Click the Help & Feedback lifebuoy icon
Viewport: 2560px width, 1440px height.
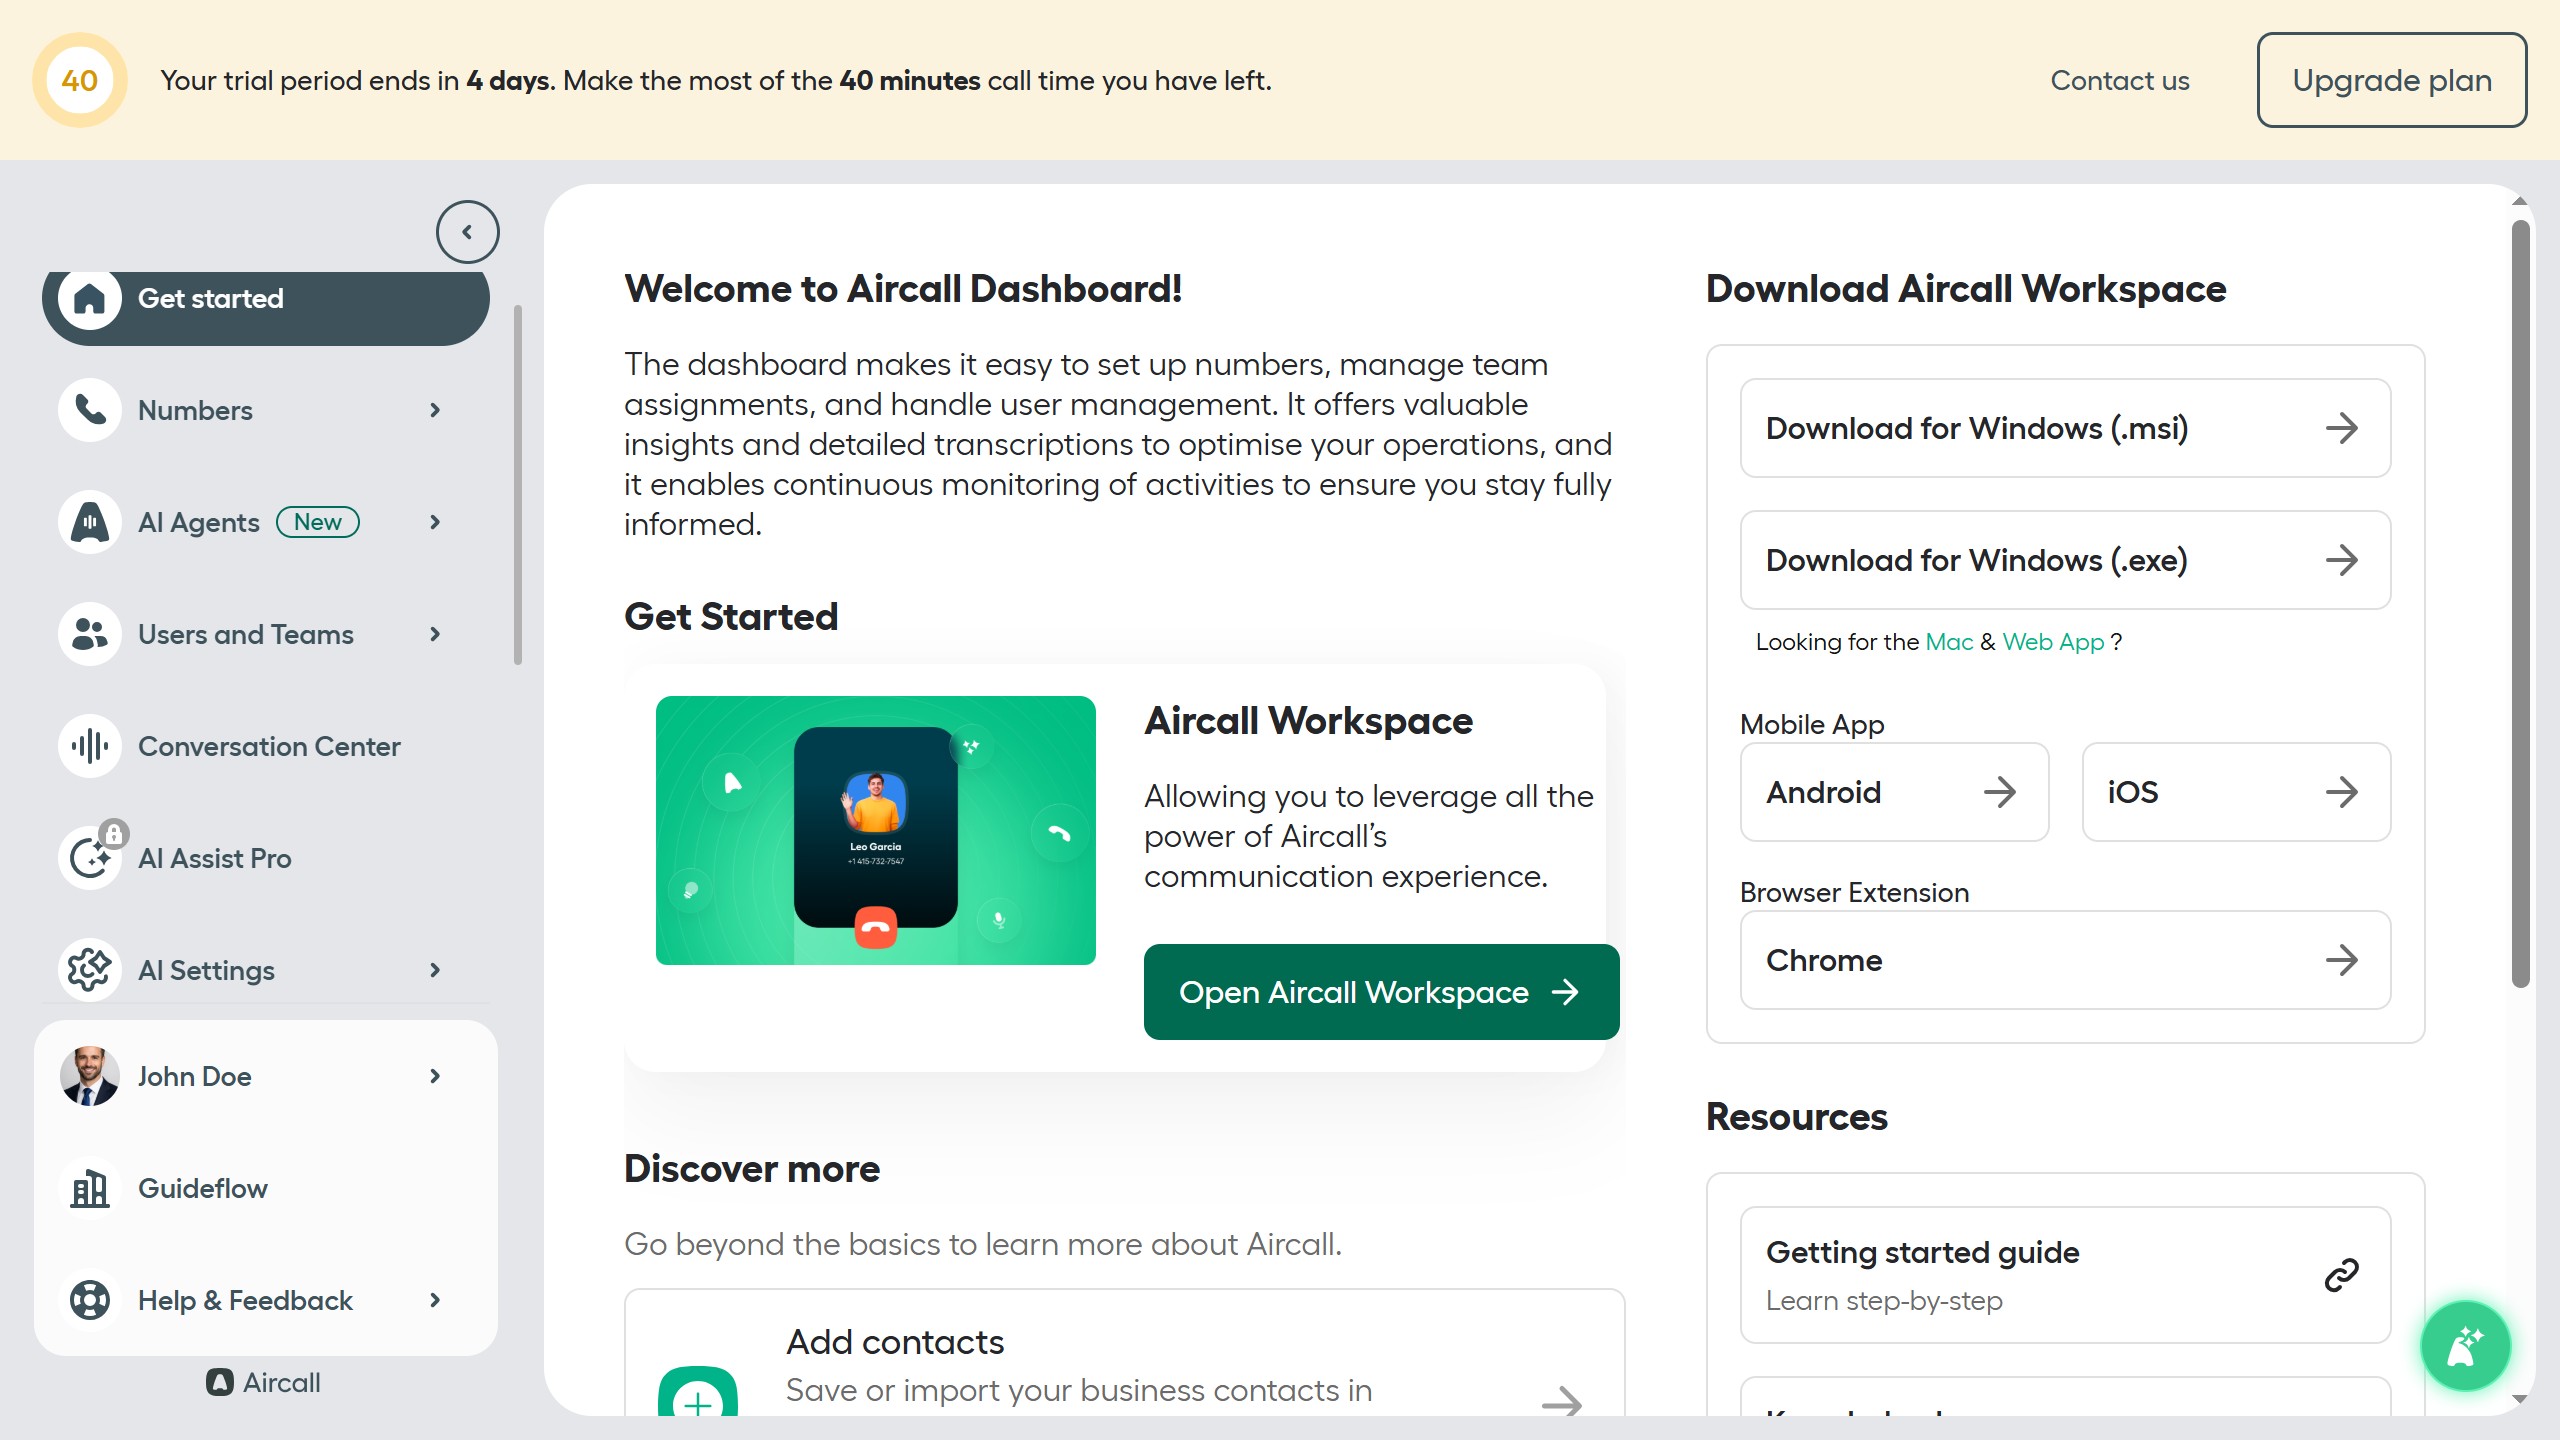(90, 1300)
